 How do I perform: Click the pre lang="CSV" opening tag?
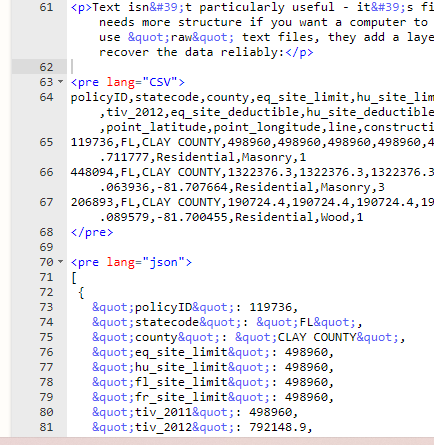[x=128, y=82]
